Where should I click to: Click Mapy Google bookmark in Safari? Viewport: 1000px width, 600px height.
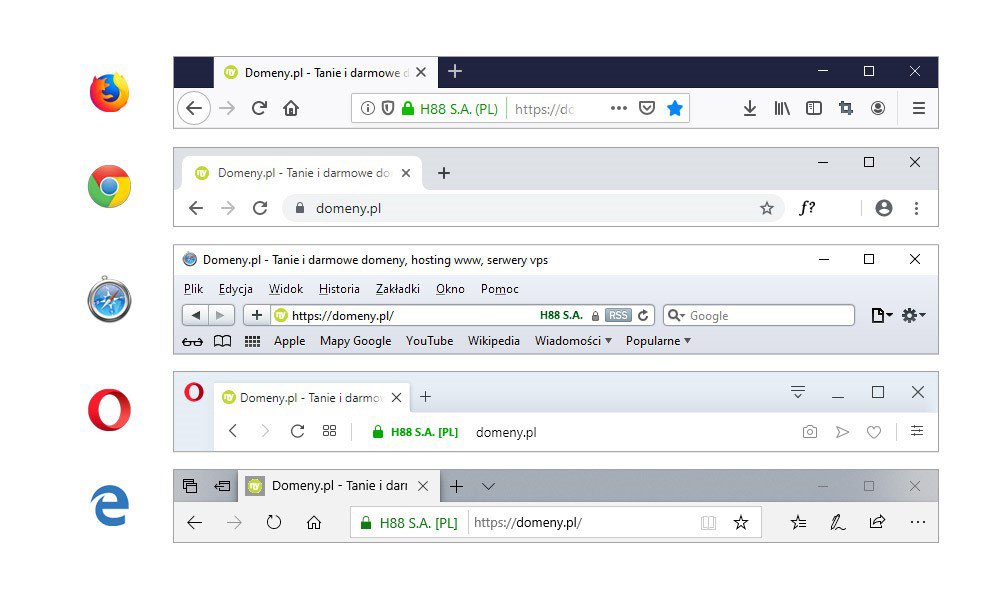point(355,341)
